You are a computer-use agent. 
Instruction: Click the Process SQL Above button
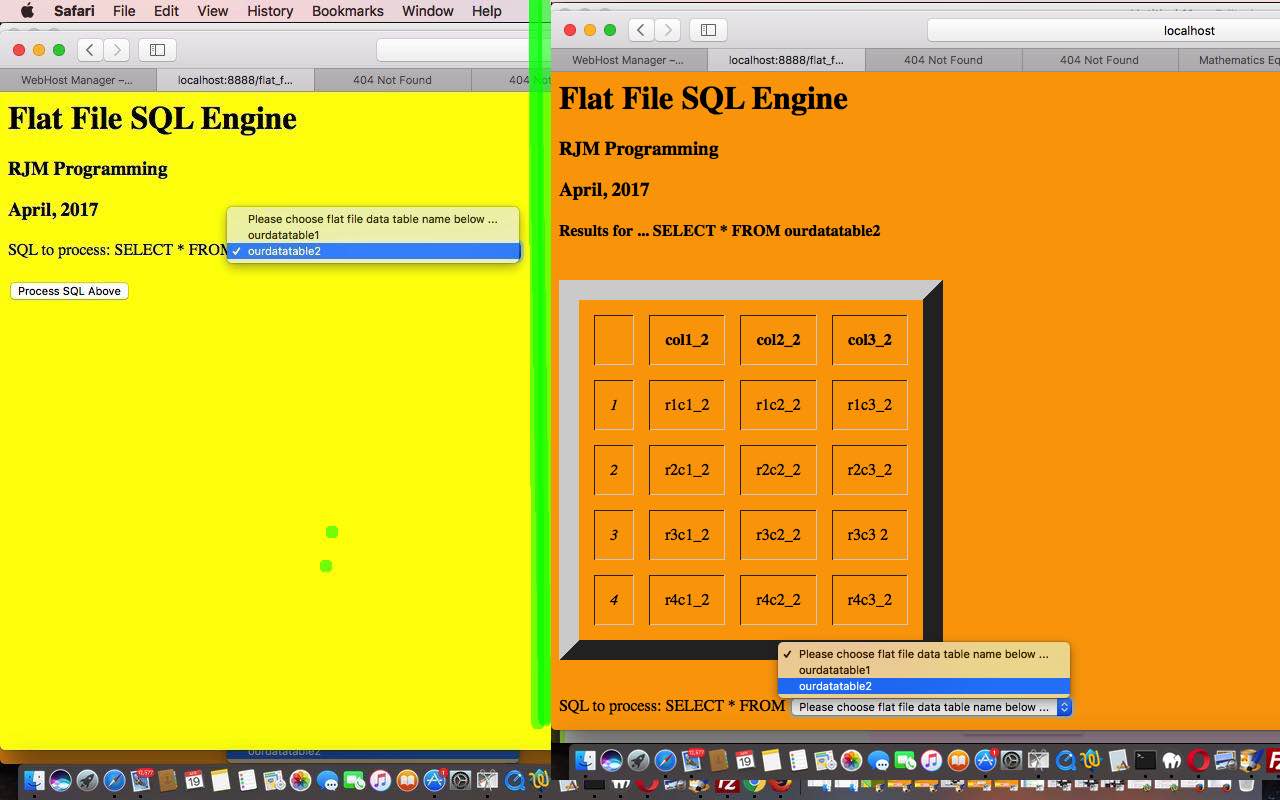click(x=68, y=291)
